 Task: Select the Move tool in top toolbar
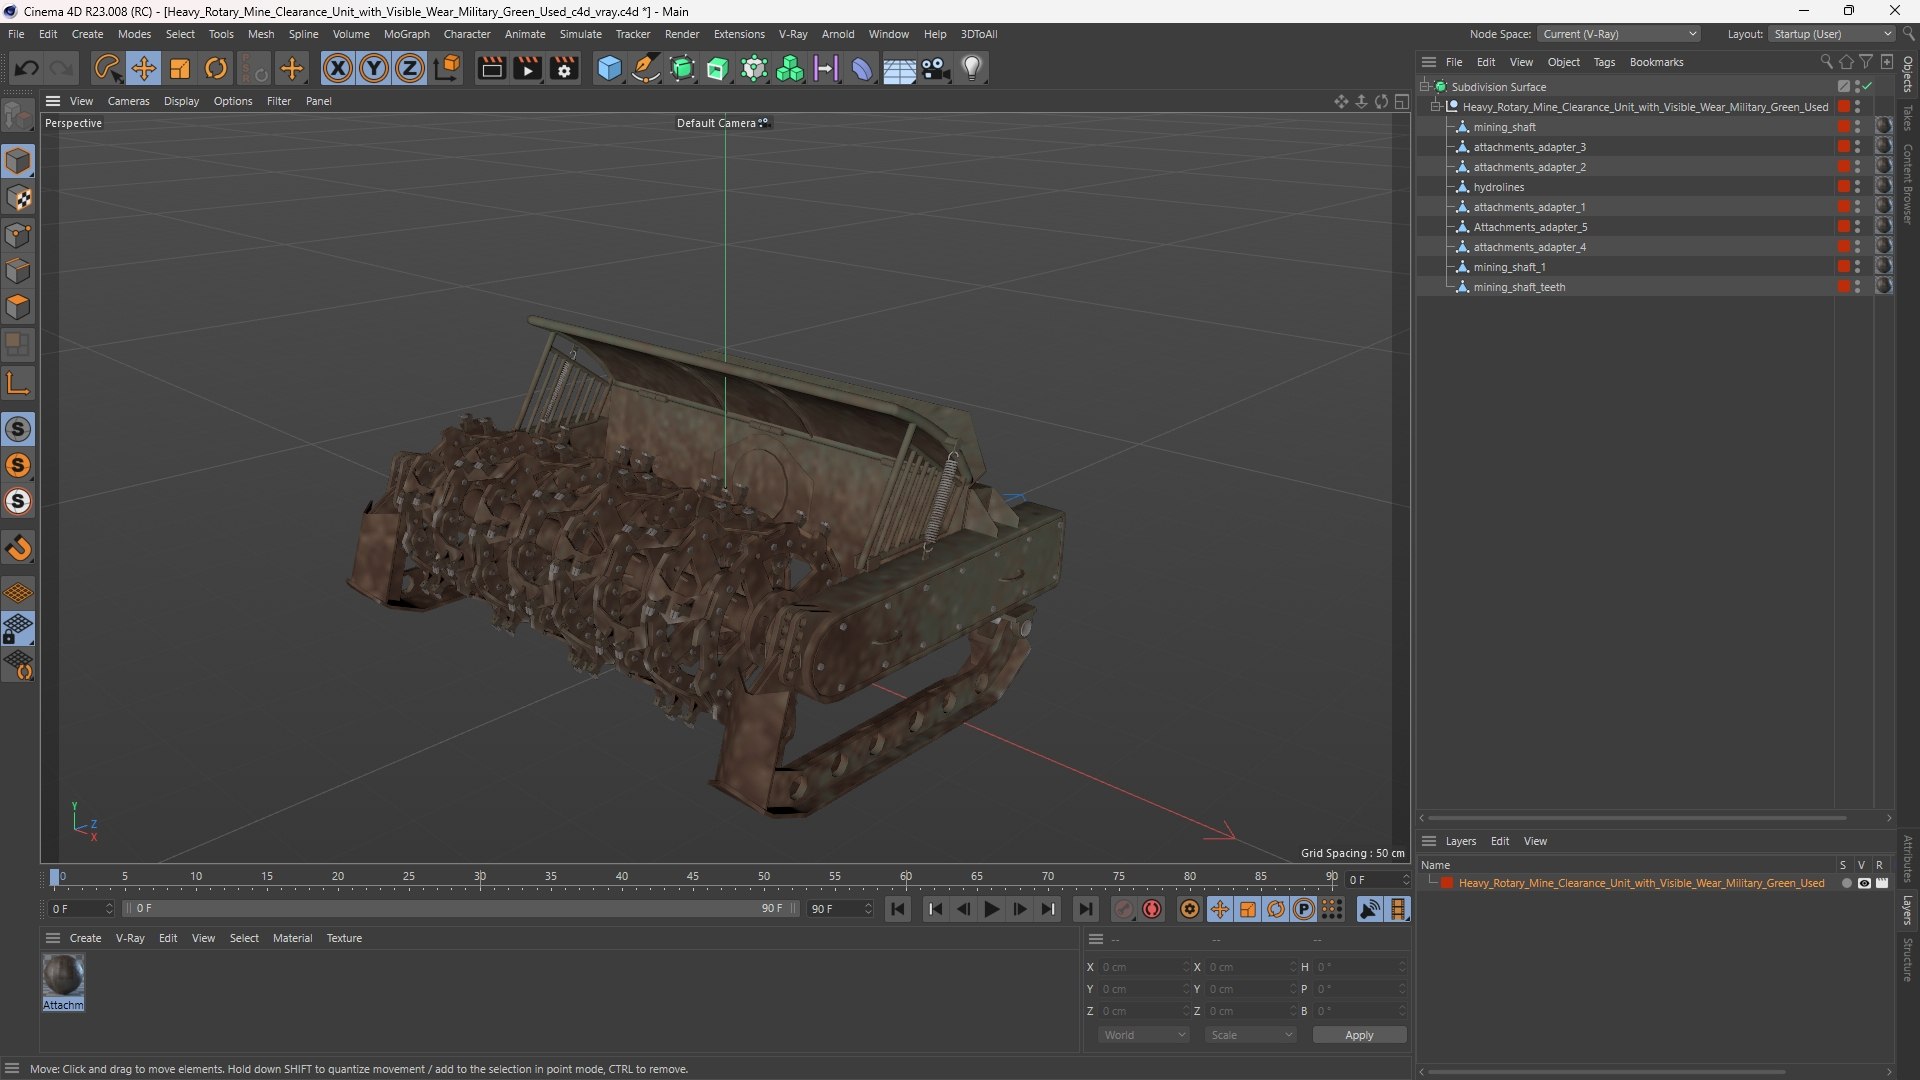pos(144,68)
